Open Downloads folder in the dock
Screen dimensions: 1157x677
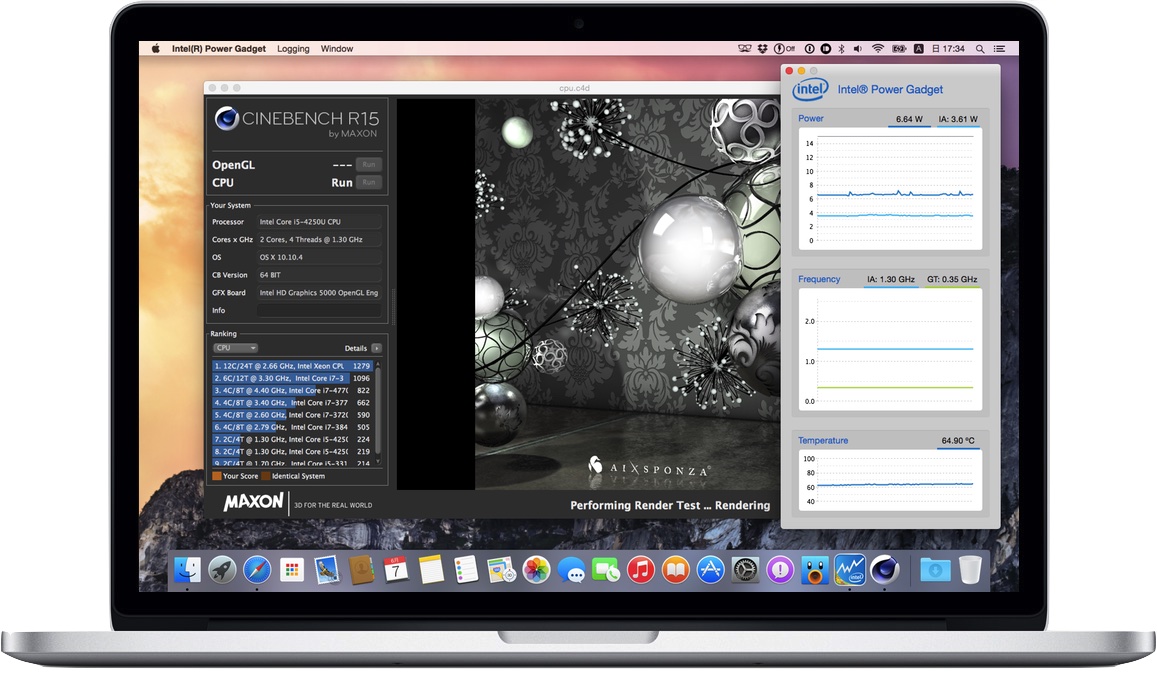tap(935, 570)
